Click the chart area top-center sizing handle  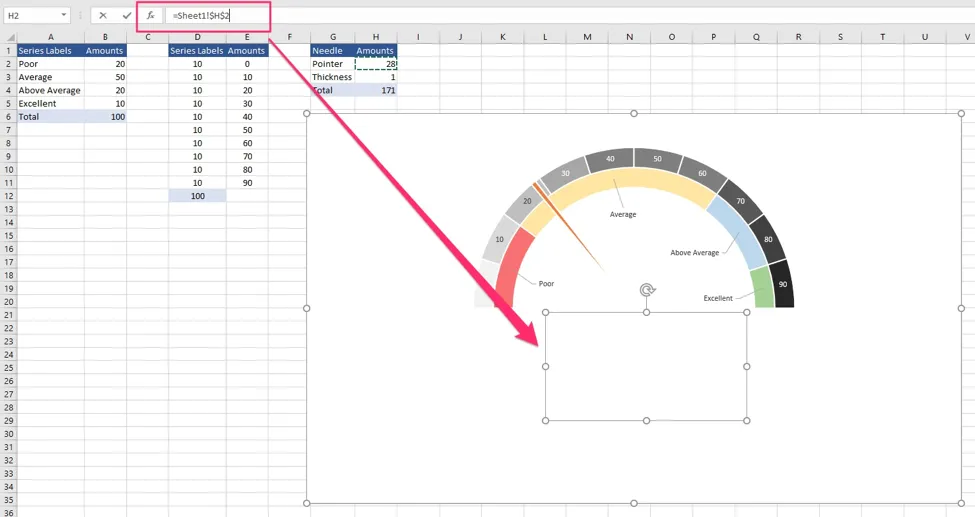[x=634, y=113]
